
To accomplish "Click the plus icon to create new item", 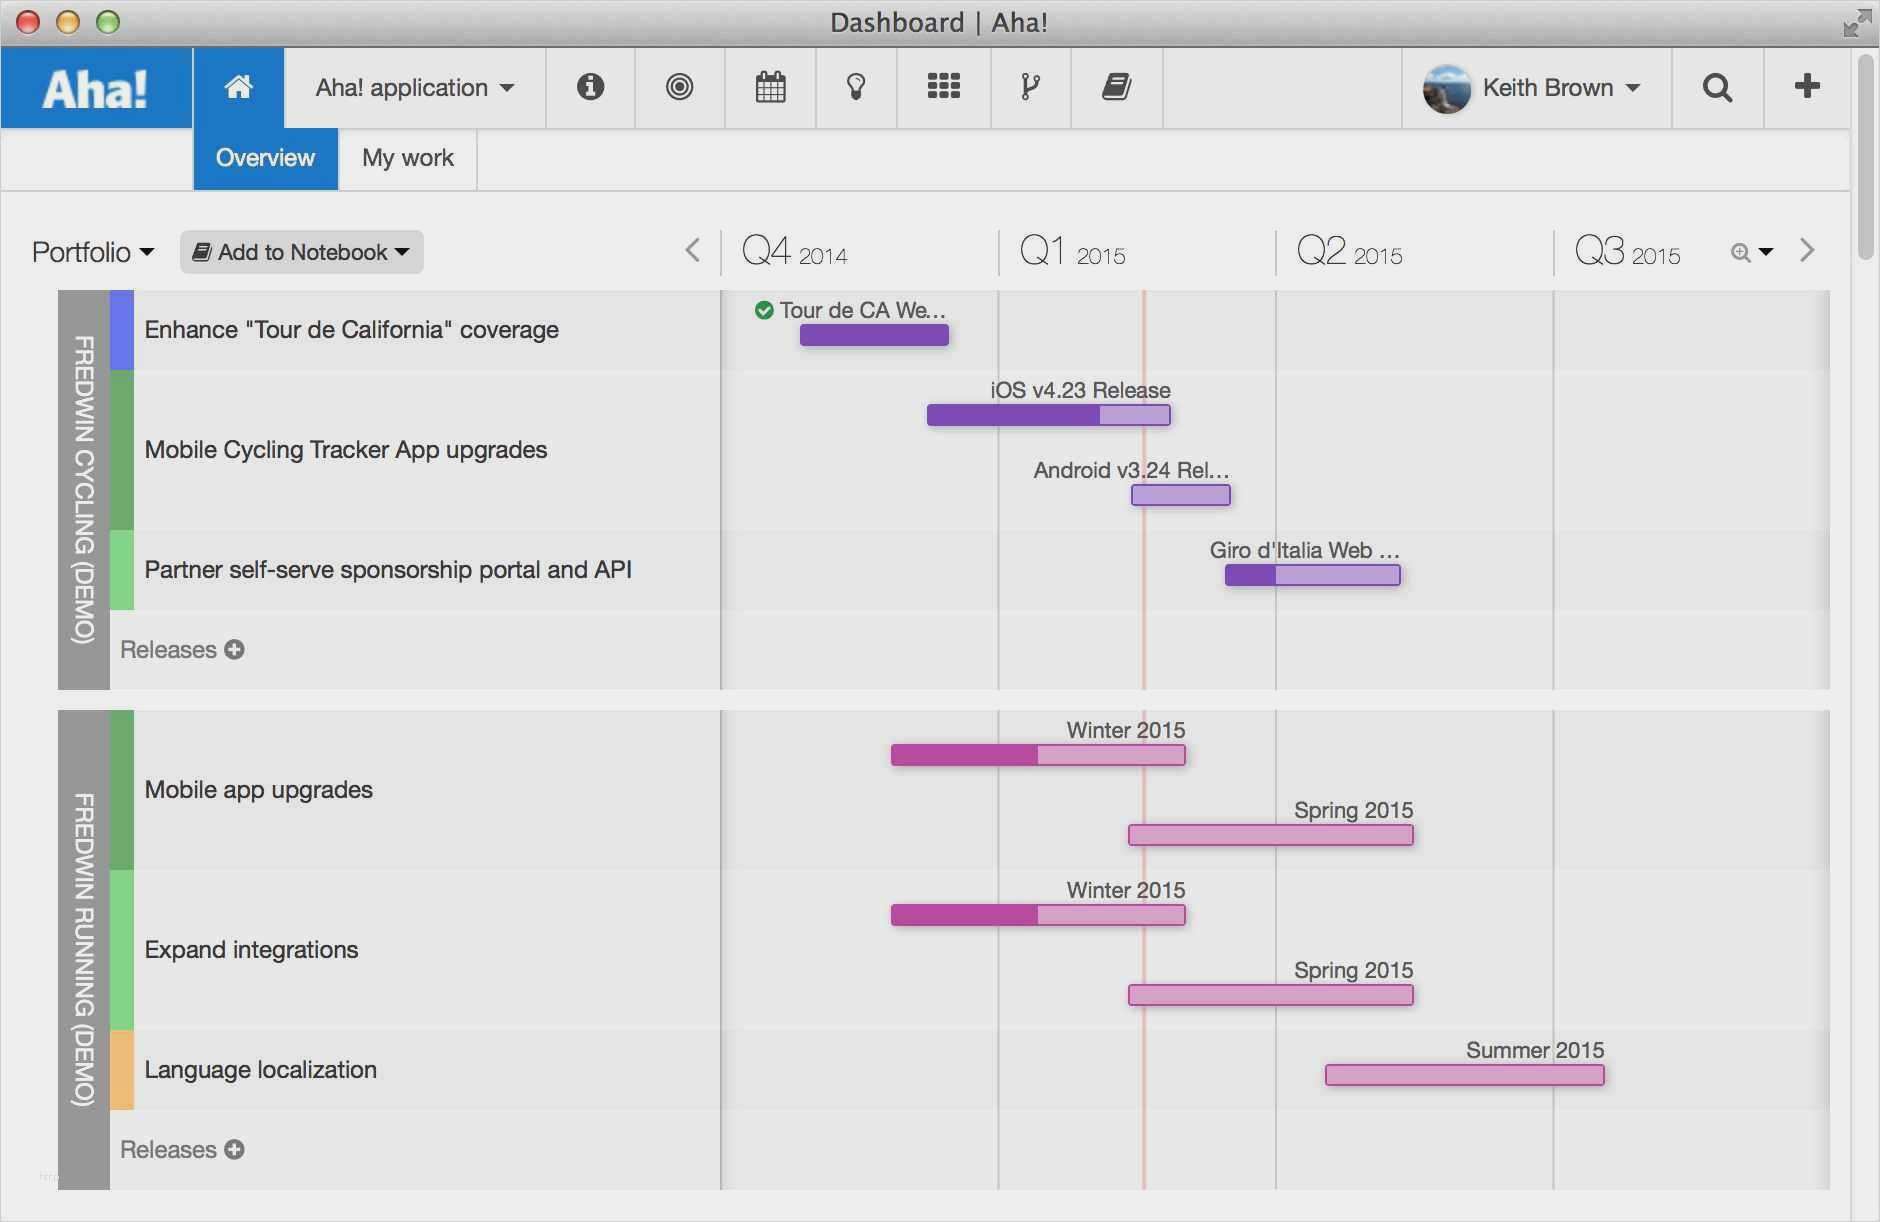I will [1806, 88].
